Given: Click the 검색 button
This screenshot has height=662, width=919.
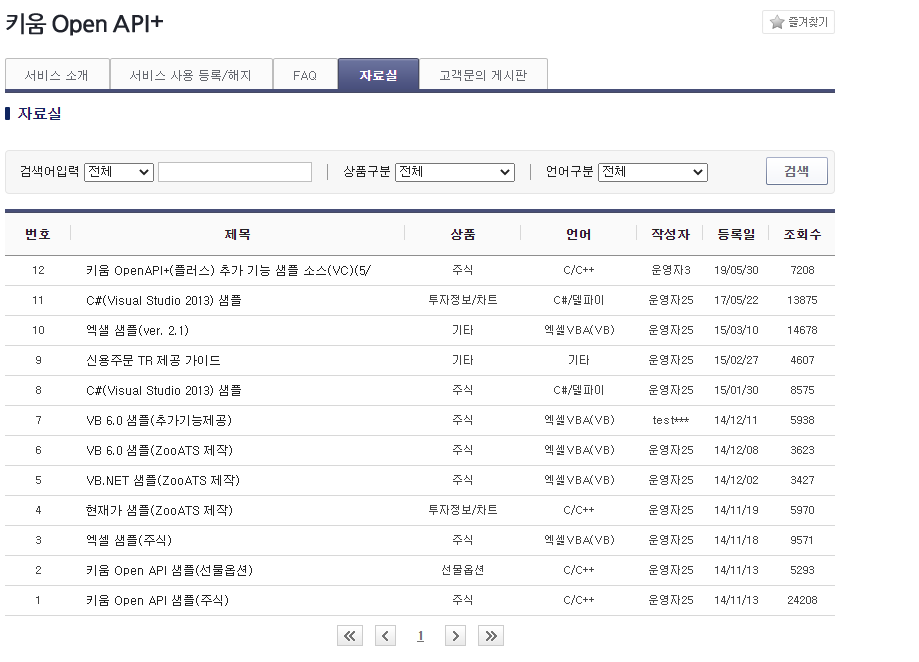Looking at the screenshot, I should (x=797, y=171).
